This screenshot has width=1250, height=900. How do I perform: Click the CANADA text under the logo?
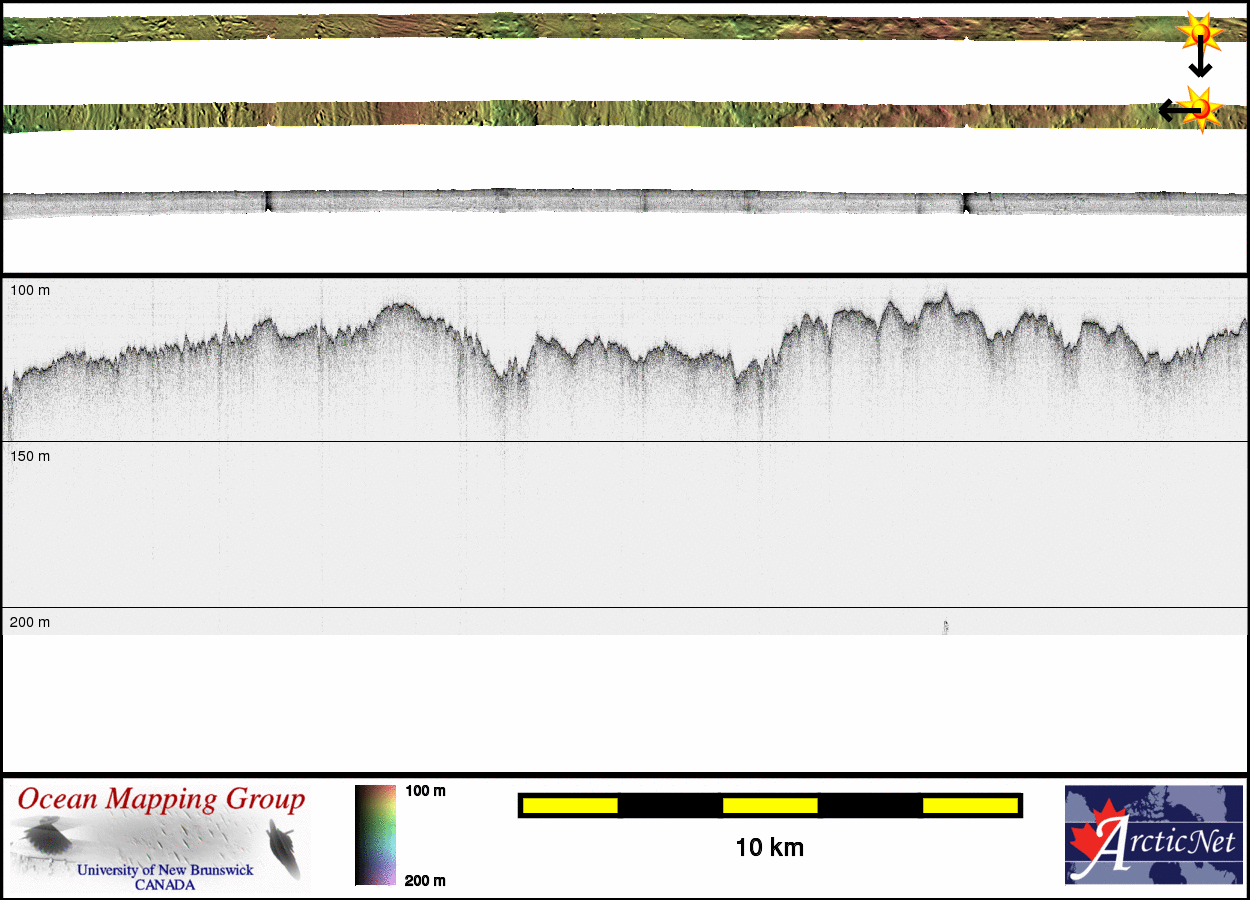tap(165, 885)
